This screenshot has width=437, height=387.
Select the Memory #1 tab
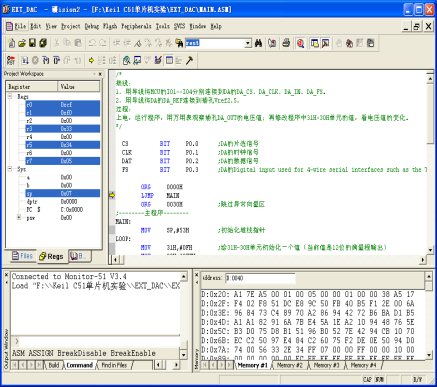pos(252,365)
